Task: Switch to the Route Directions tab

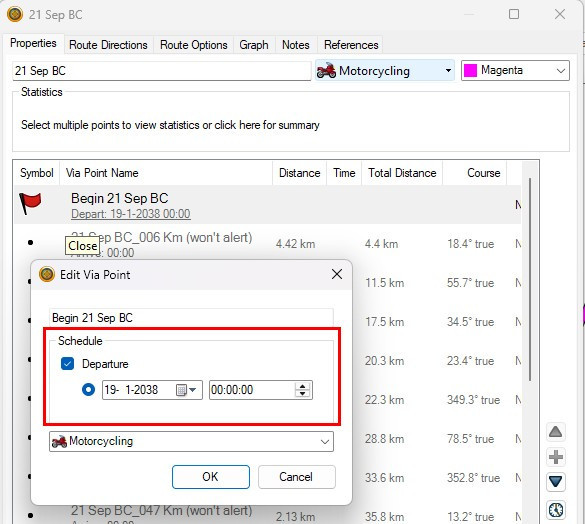Action: 108,45
